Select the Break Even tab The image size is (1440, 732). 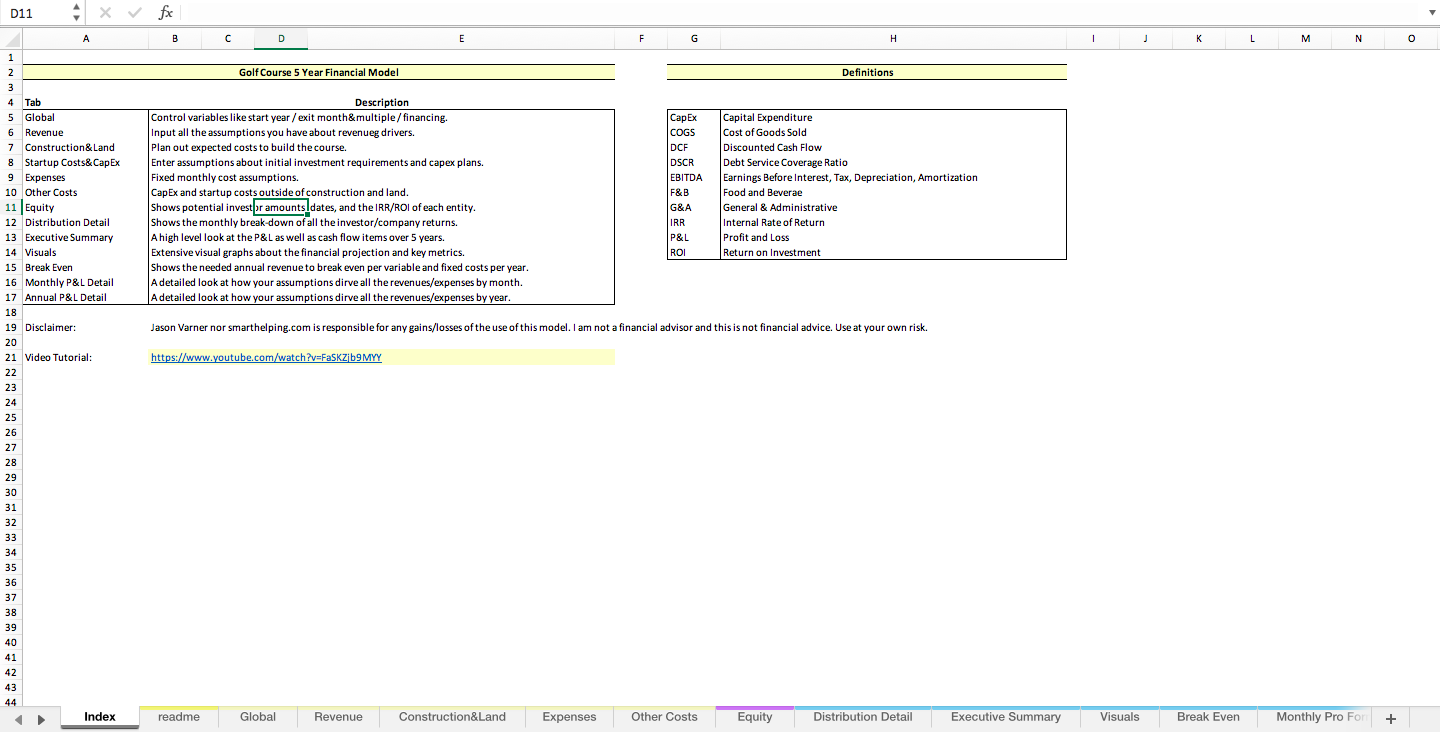point(1207,717)
